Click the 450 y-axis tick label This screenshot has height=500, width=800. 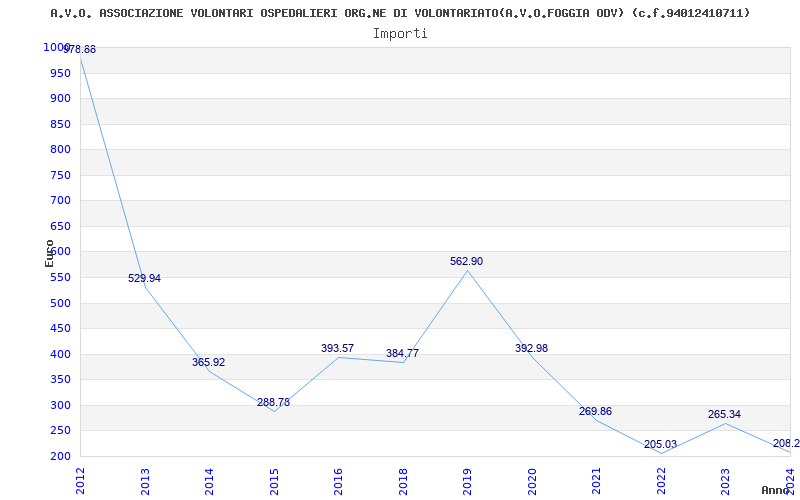(x=61, y=329)
